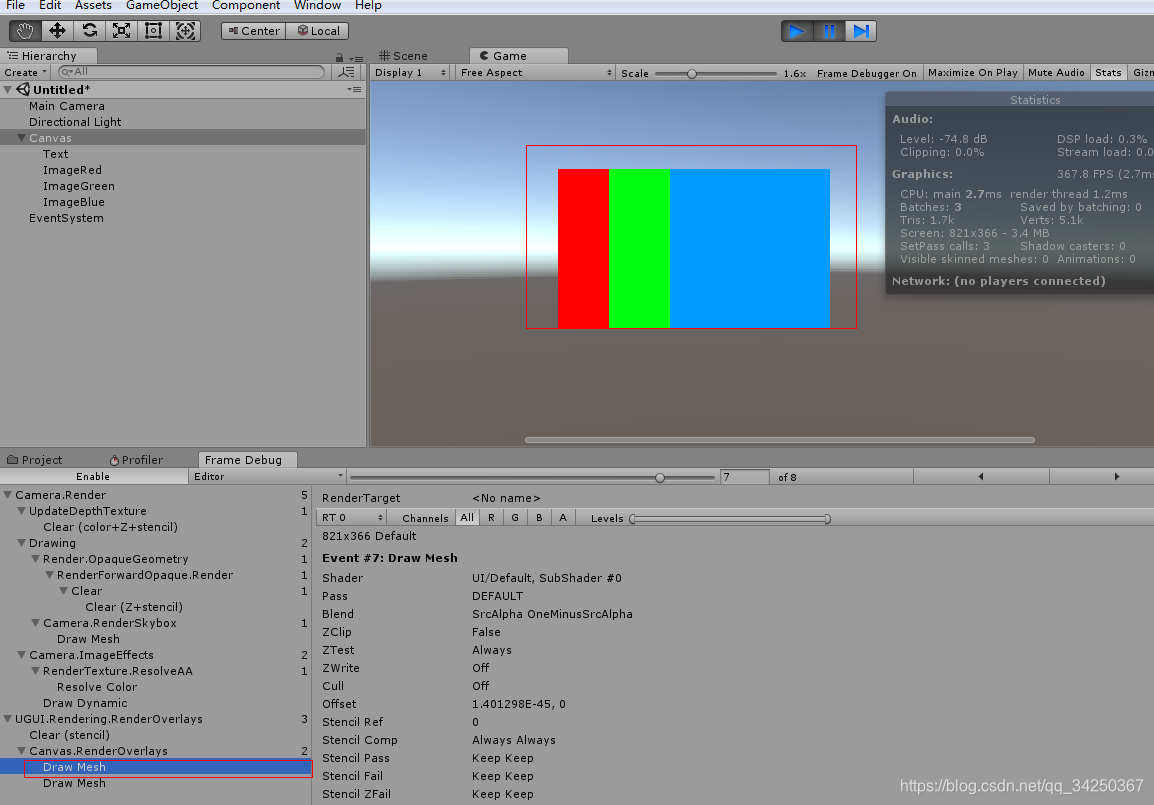
Task: Toggle Frame Debugger On button
Action: click(866, 73)
